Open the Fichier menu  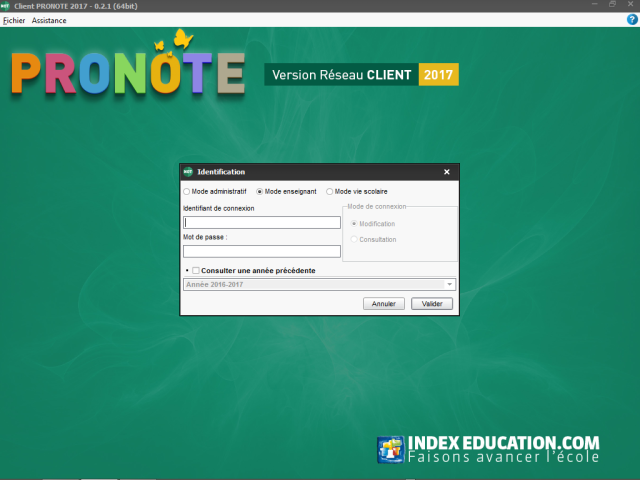[14, 20]
